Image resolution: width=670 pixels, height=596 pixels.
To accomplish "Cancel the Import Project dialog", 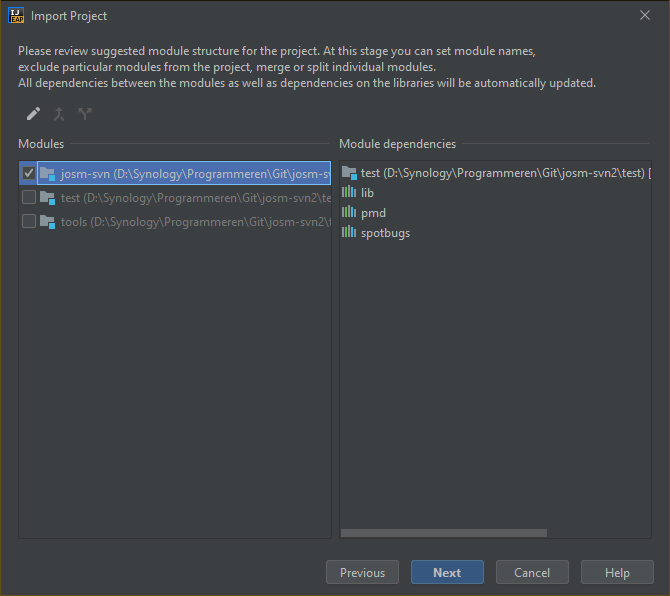I will [x=532, y=572].
